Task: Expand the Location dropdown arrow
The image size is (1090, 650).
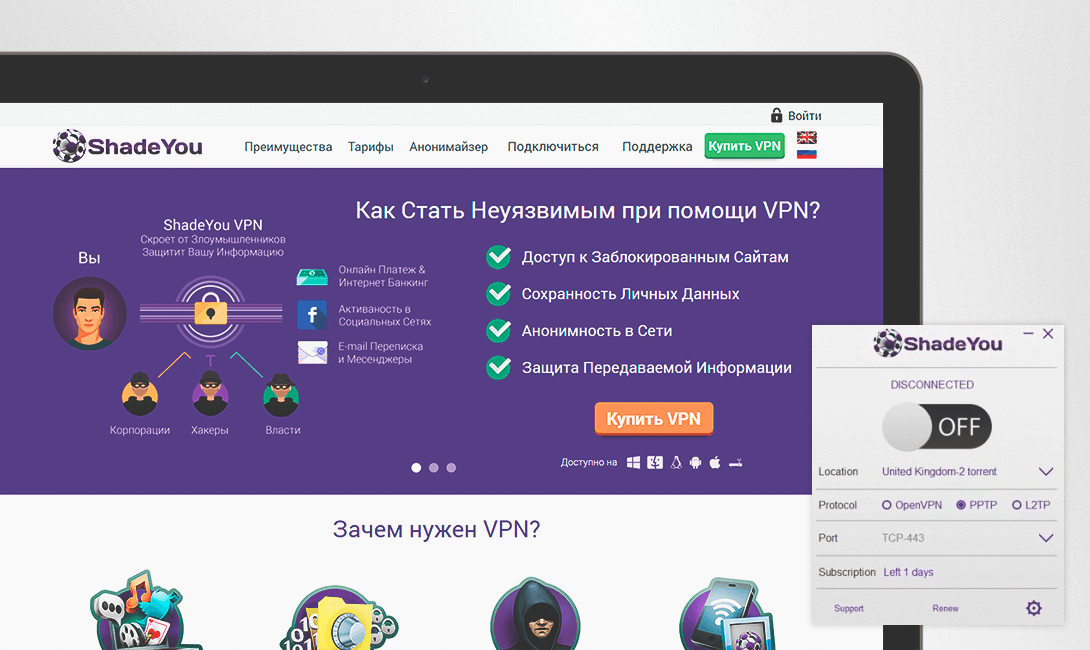Action: pos(1046,471)
